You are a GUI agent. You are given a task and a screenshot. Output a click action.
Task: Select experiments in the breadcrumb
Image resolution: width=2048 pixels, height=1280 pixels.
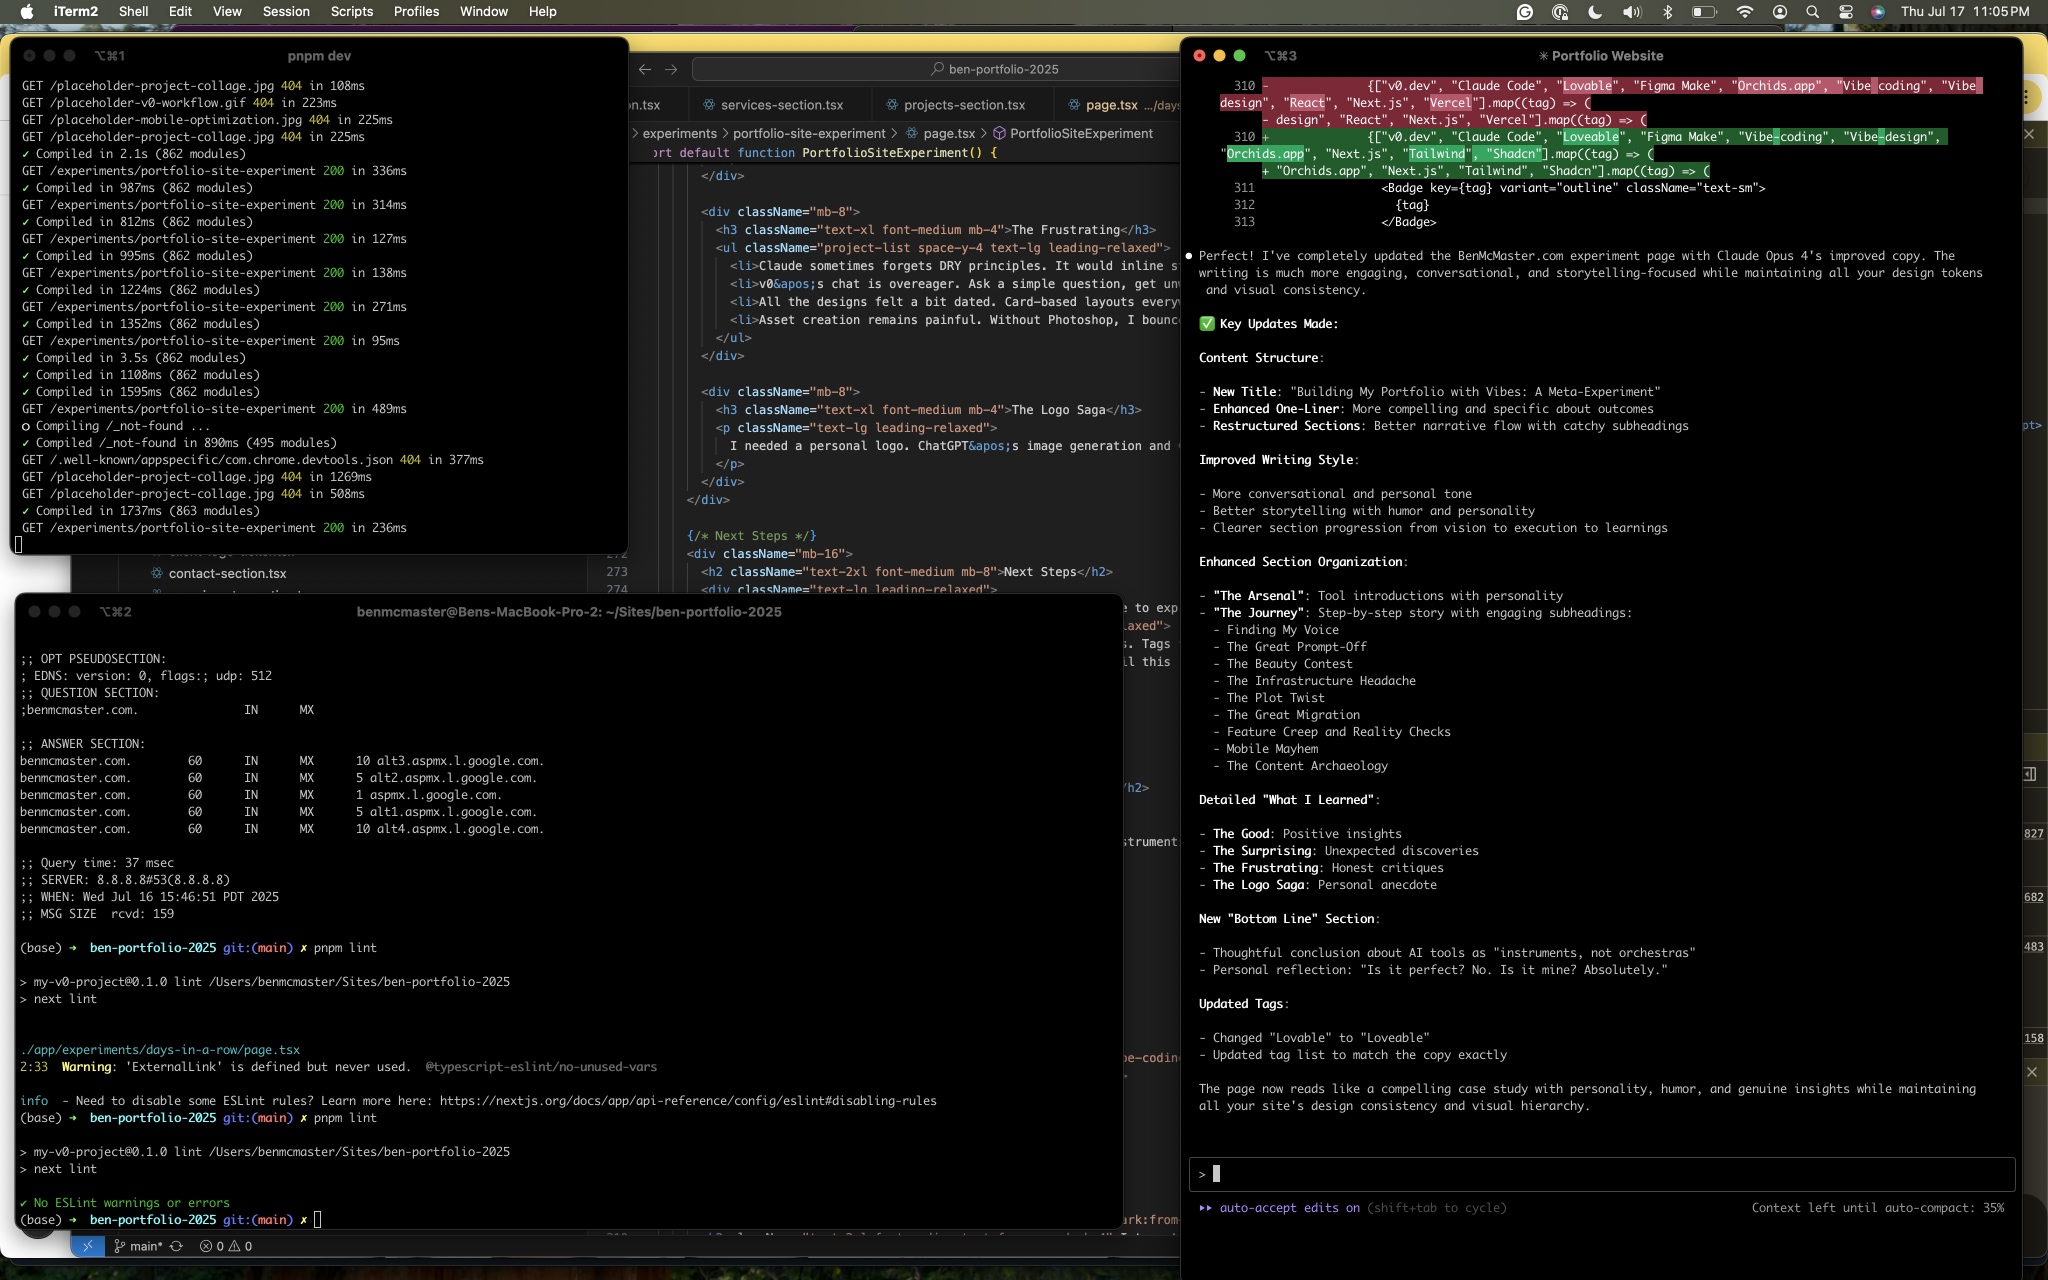pos(679,133)
